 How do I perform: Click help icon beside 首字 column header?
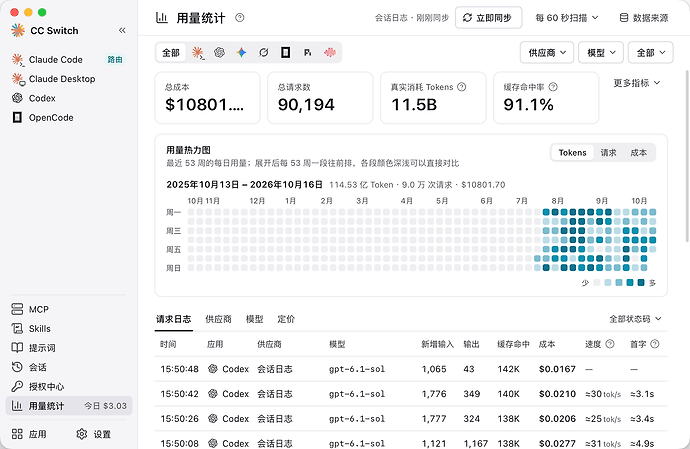tap(655, 344)
